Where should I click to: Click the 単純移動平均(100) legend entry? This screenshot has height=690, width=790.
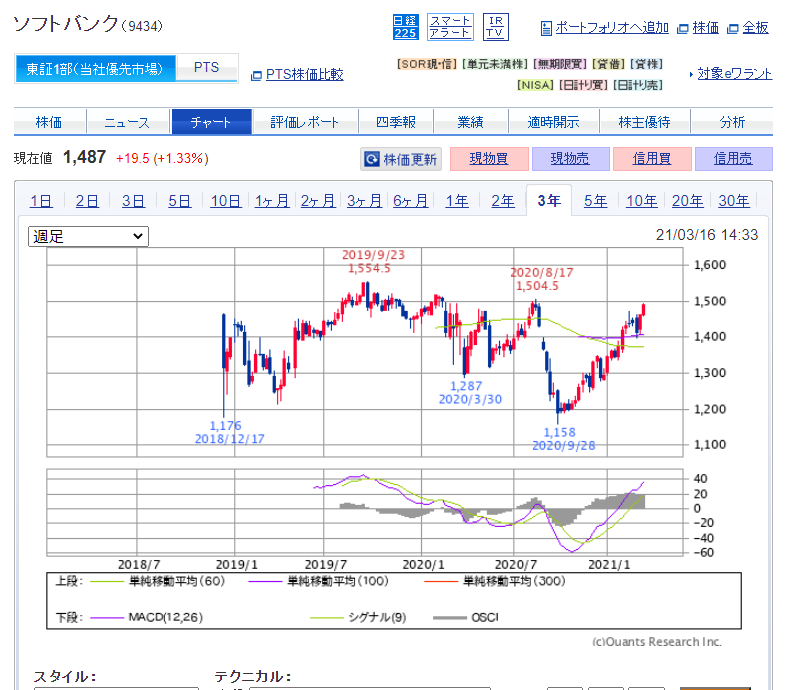click(x=318, y=581)
